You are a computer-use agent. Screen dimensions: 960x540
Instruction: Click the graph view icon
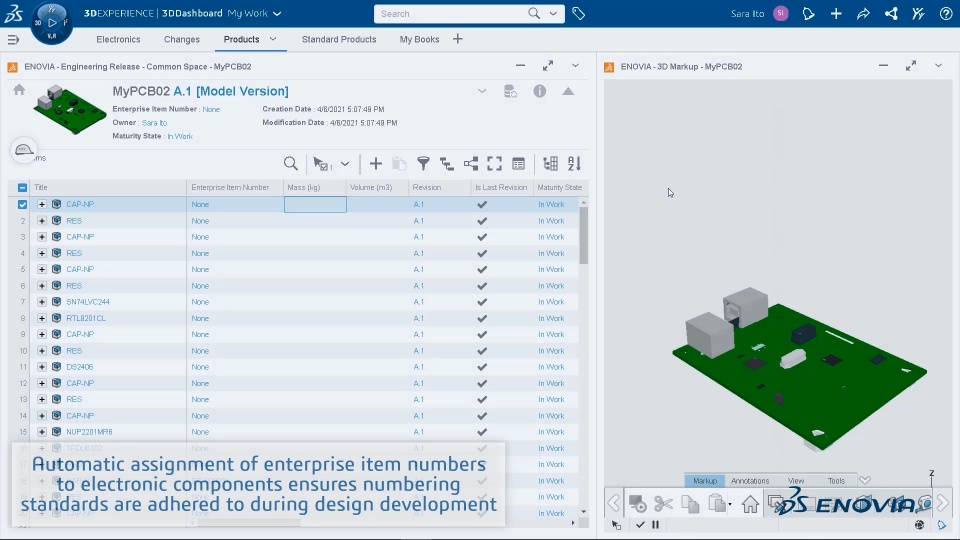471,163
